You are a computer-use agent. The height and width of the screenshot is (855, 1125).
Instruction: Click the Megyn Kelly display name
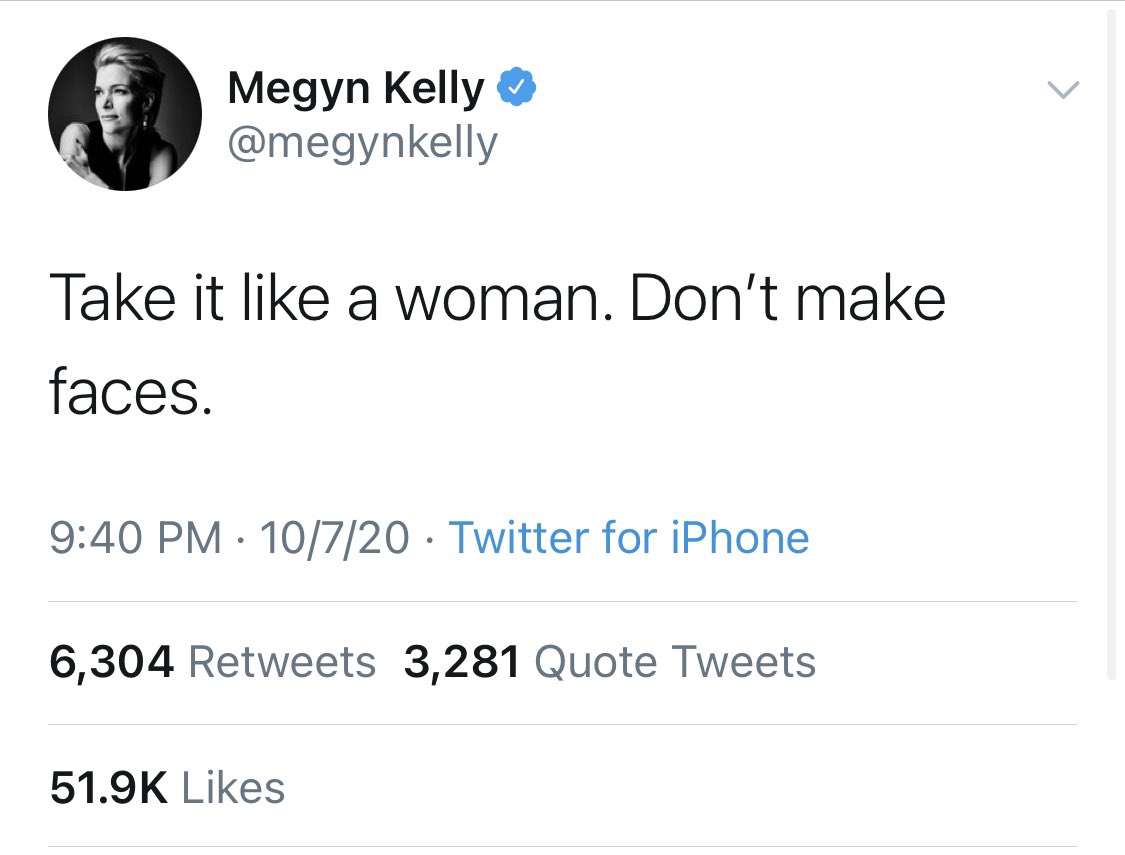point(356,88)
